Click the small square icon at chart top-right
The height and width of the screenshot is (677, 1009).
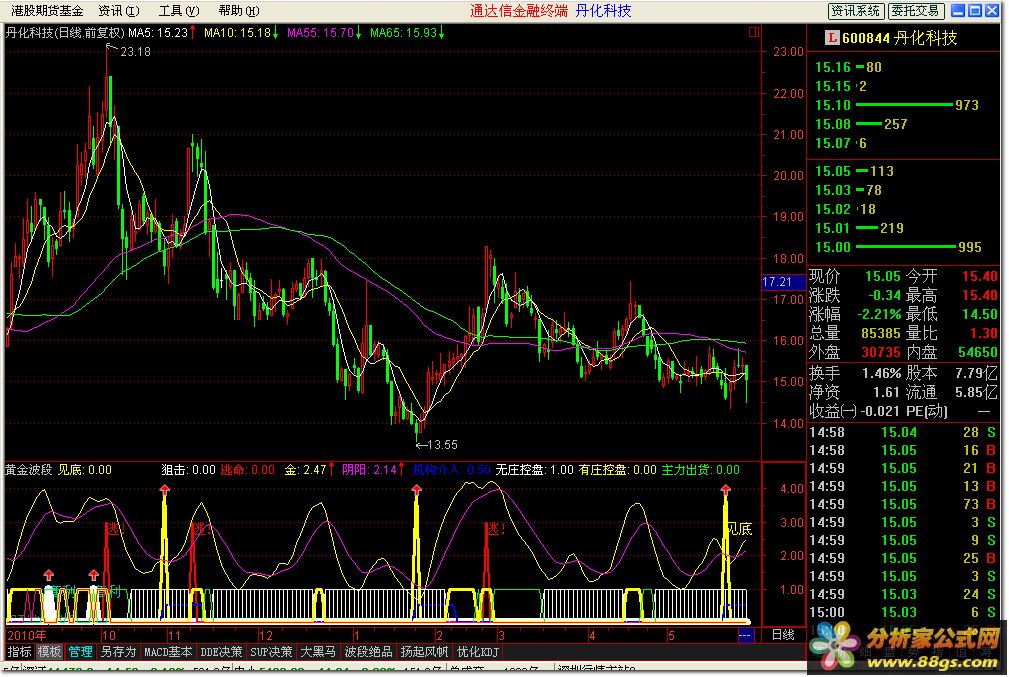tap(754, 32)
